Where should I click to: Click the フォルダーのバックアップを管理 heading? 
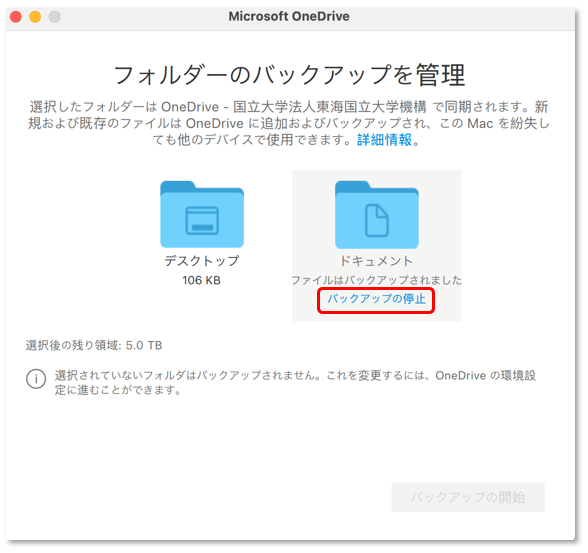tap(289, 75)
